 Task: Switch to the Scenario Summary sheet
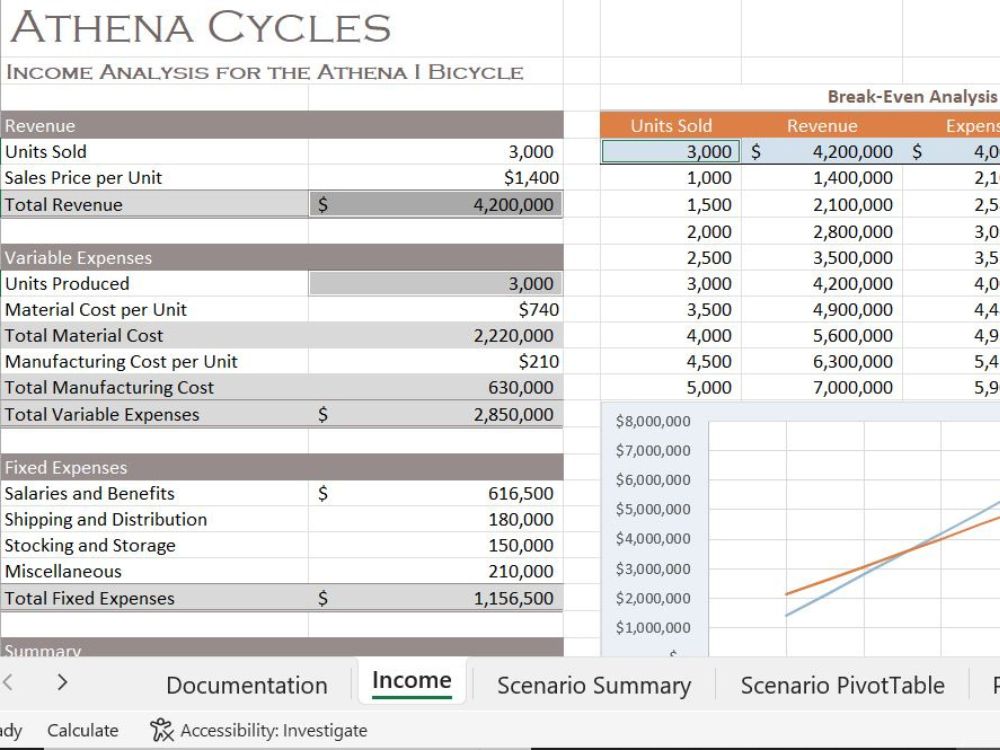594,685
